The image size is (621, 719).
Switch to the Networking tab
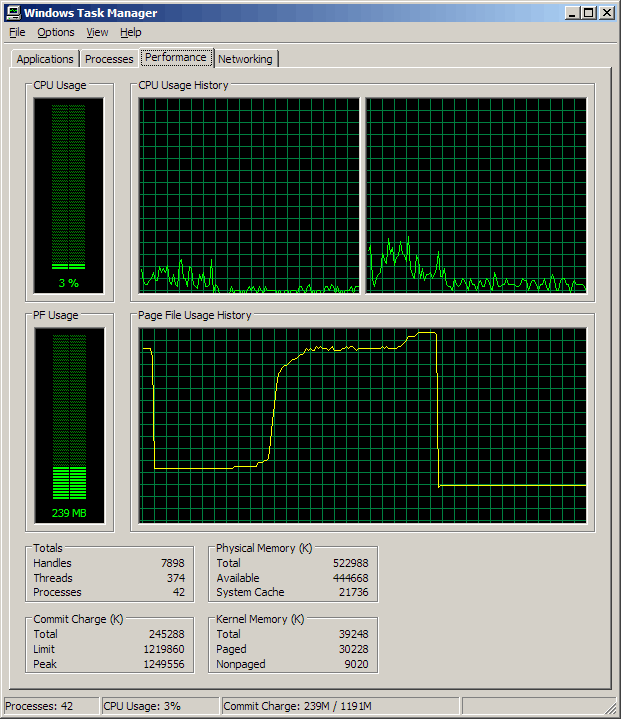pyautogui.click(x=245, y=59)
